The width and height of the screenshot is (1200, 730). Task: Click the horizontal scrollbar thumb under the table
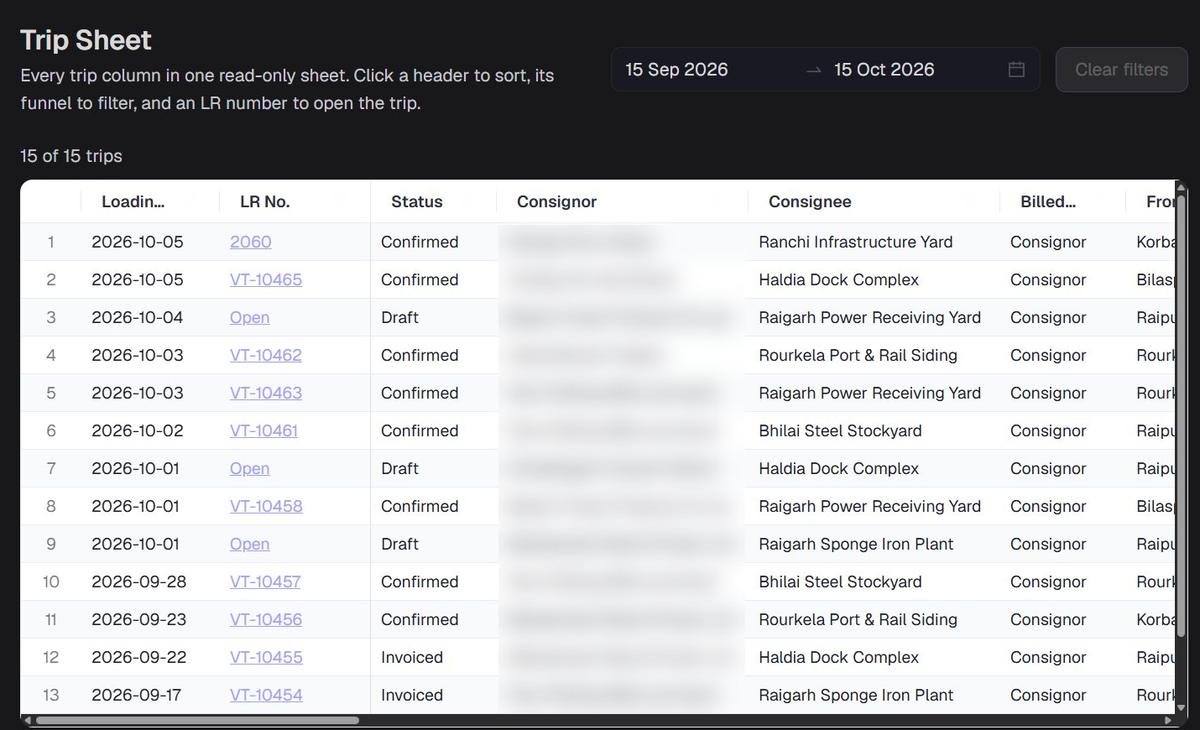pos(197,720)
